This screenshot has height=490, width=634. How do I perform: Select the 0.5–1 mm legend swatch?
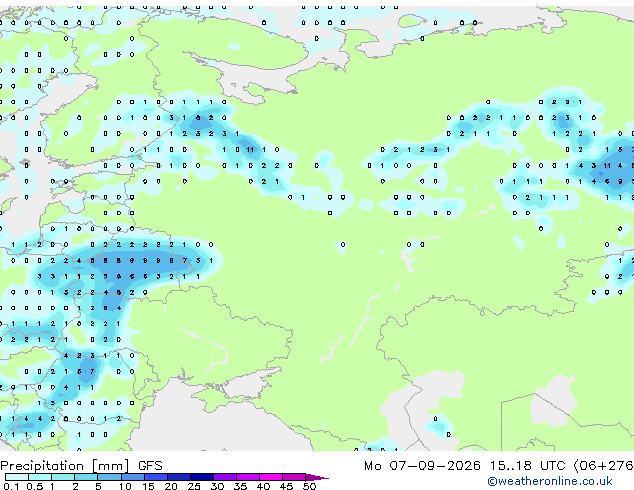click(40, 477)
